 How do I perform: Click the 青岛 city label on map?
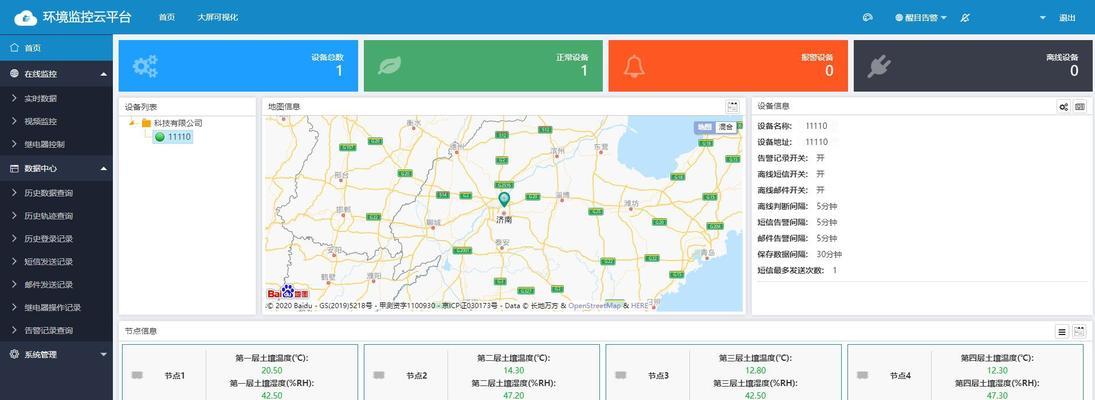pos(709,253)
